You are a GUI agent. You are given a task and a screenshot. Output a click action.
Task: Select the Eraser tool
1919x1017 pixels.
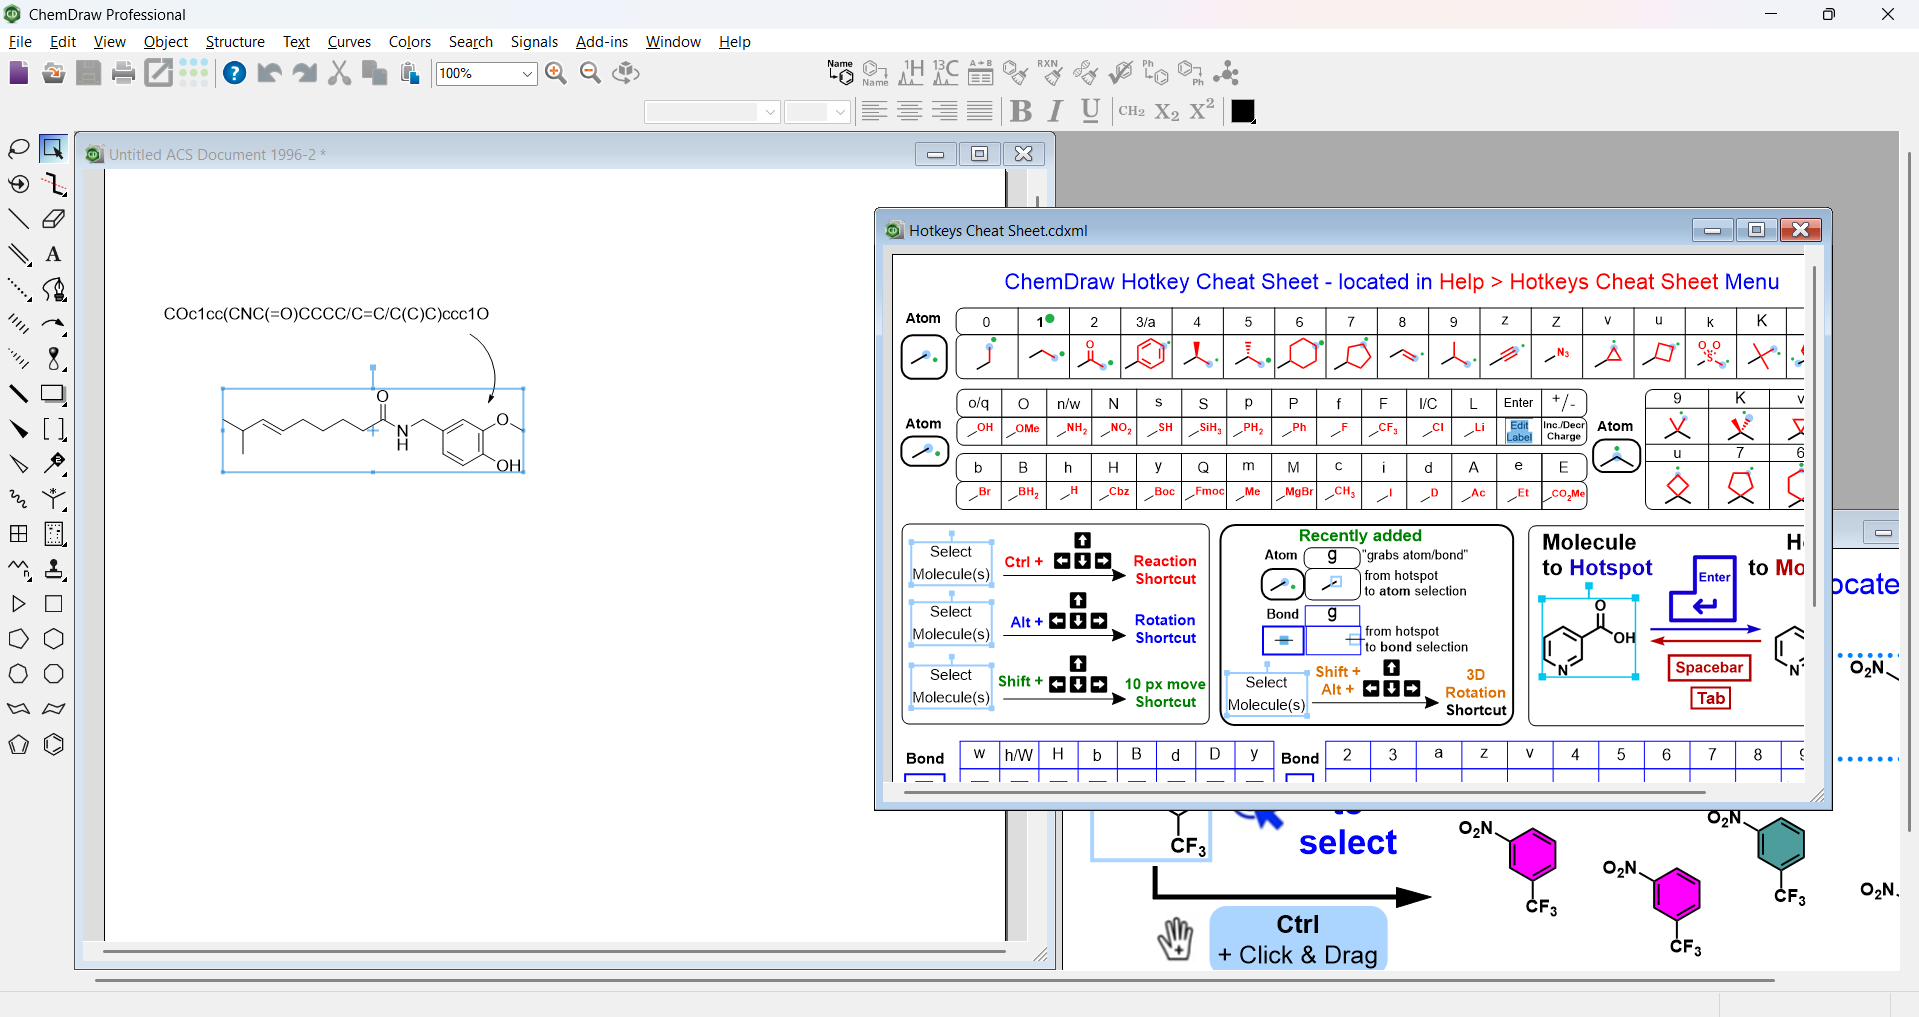pyautogui.click(x=54, y=219)
